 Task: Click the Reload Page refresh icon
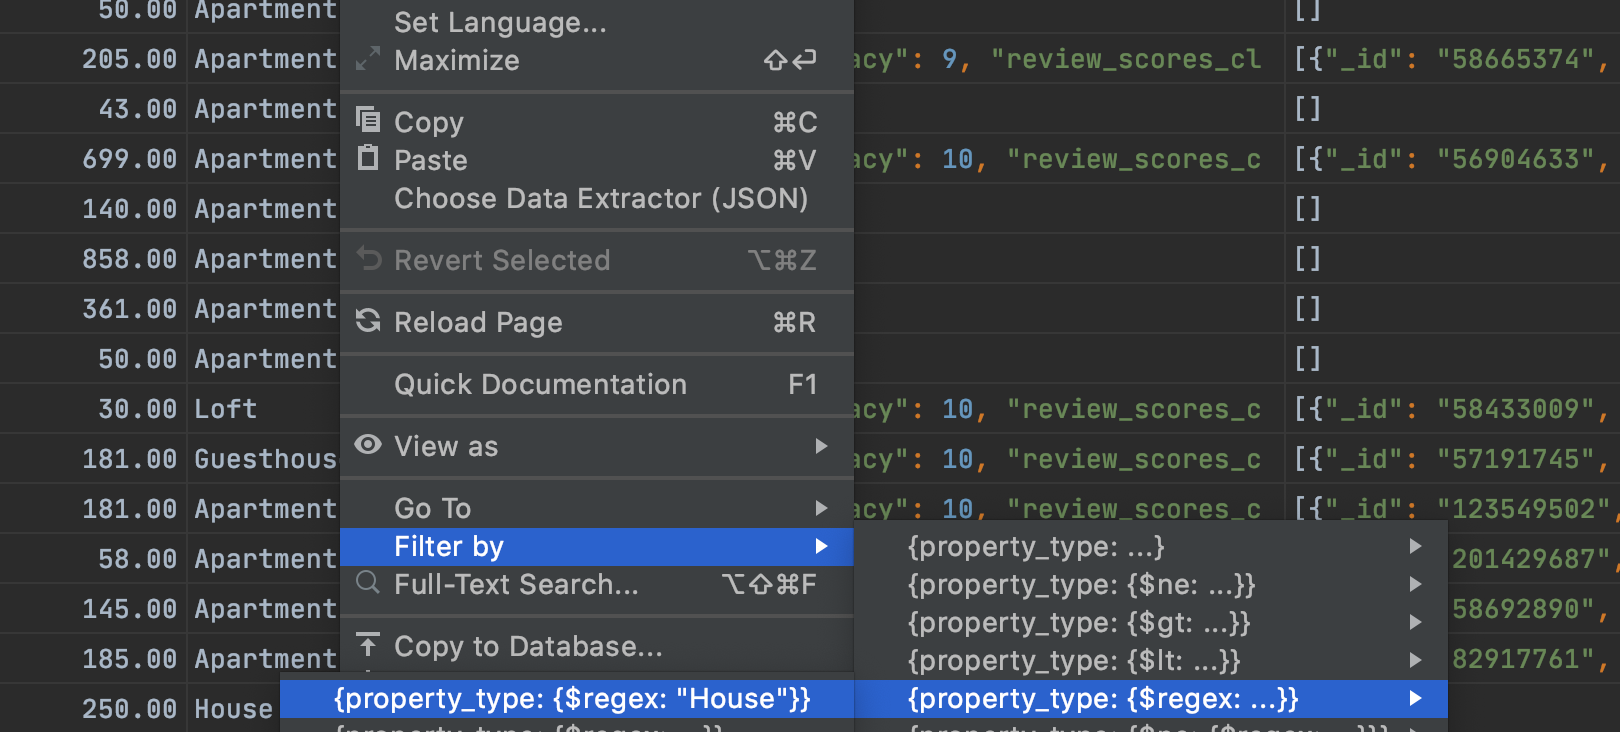click(368, 321)
